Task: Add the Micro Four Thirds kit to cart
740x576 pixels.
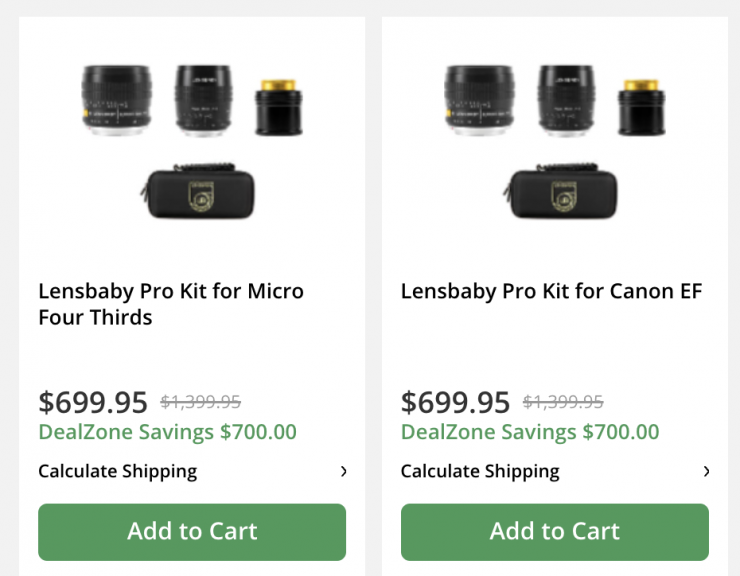Action: 192,531
